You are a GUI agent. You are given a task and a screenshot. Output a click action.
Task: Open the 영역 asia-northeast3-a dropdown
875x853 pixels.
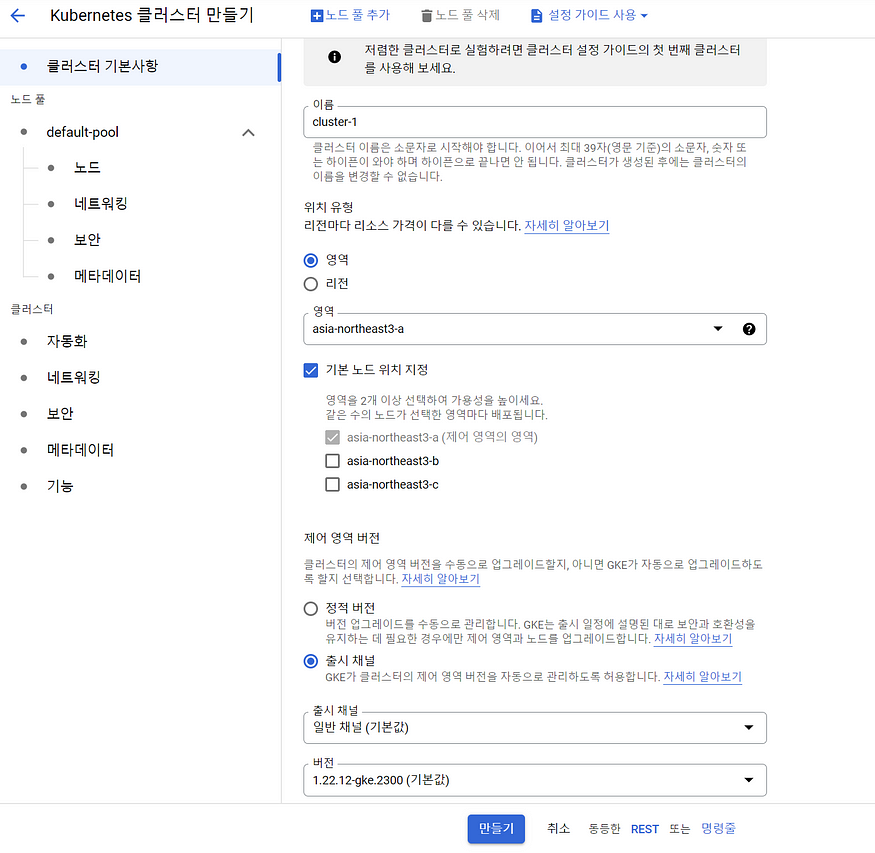point(535,329)
